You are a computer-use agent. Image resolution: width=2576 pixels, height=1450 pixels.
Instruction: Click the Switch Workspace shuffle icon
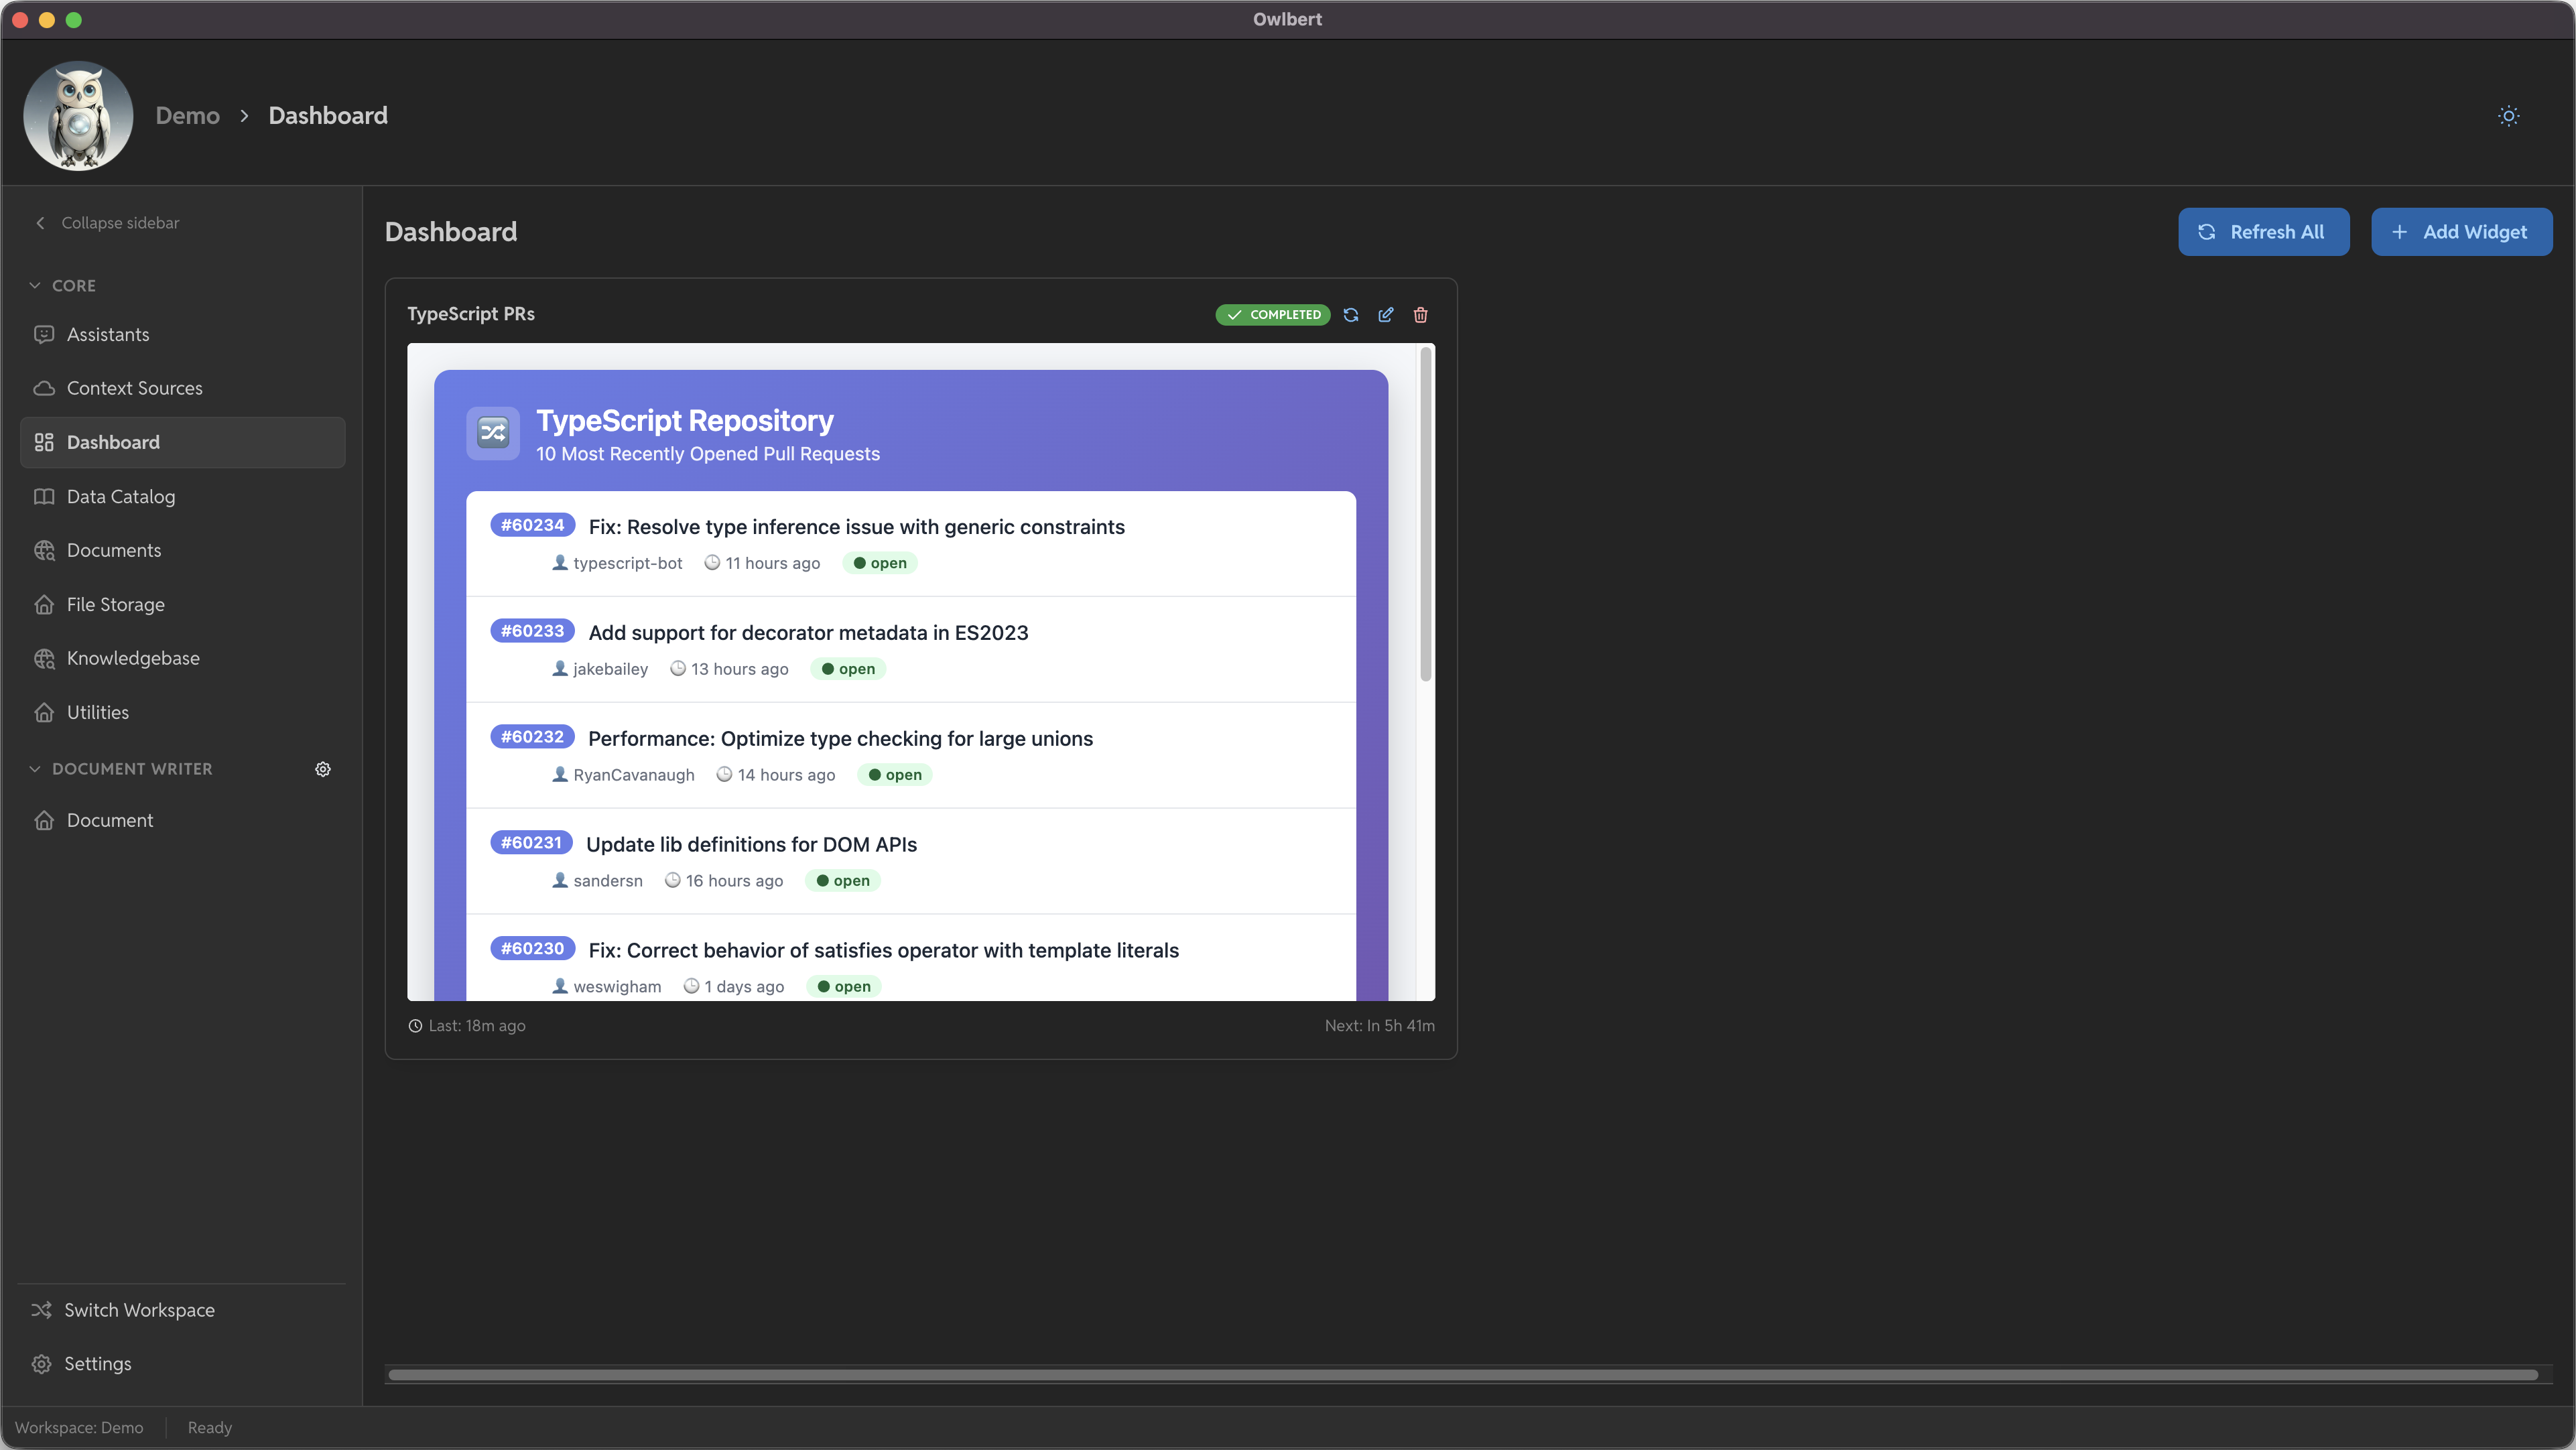click(41, 1310)
